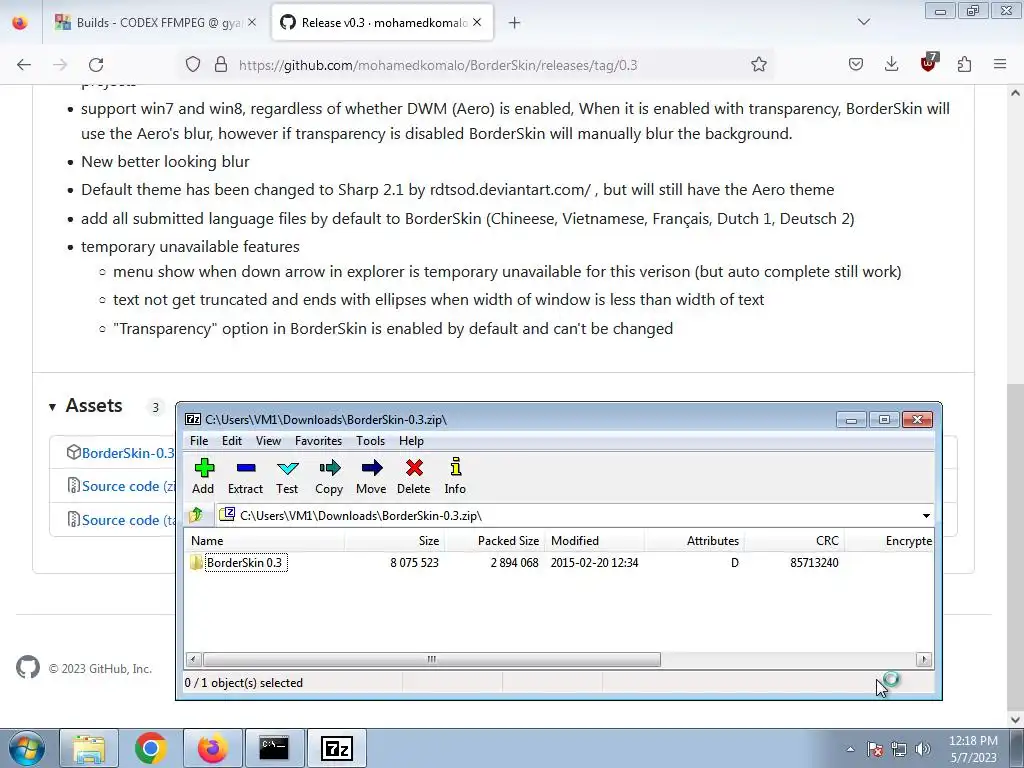Click the taskbar clock showing 12:18 PM
The height and width of the screenshot is (768, 1024).
(973, 749)
